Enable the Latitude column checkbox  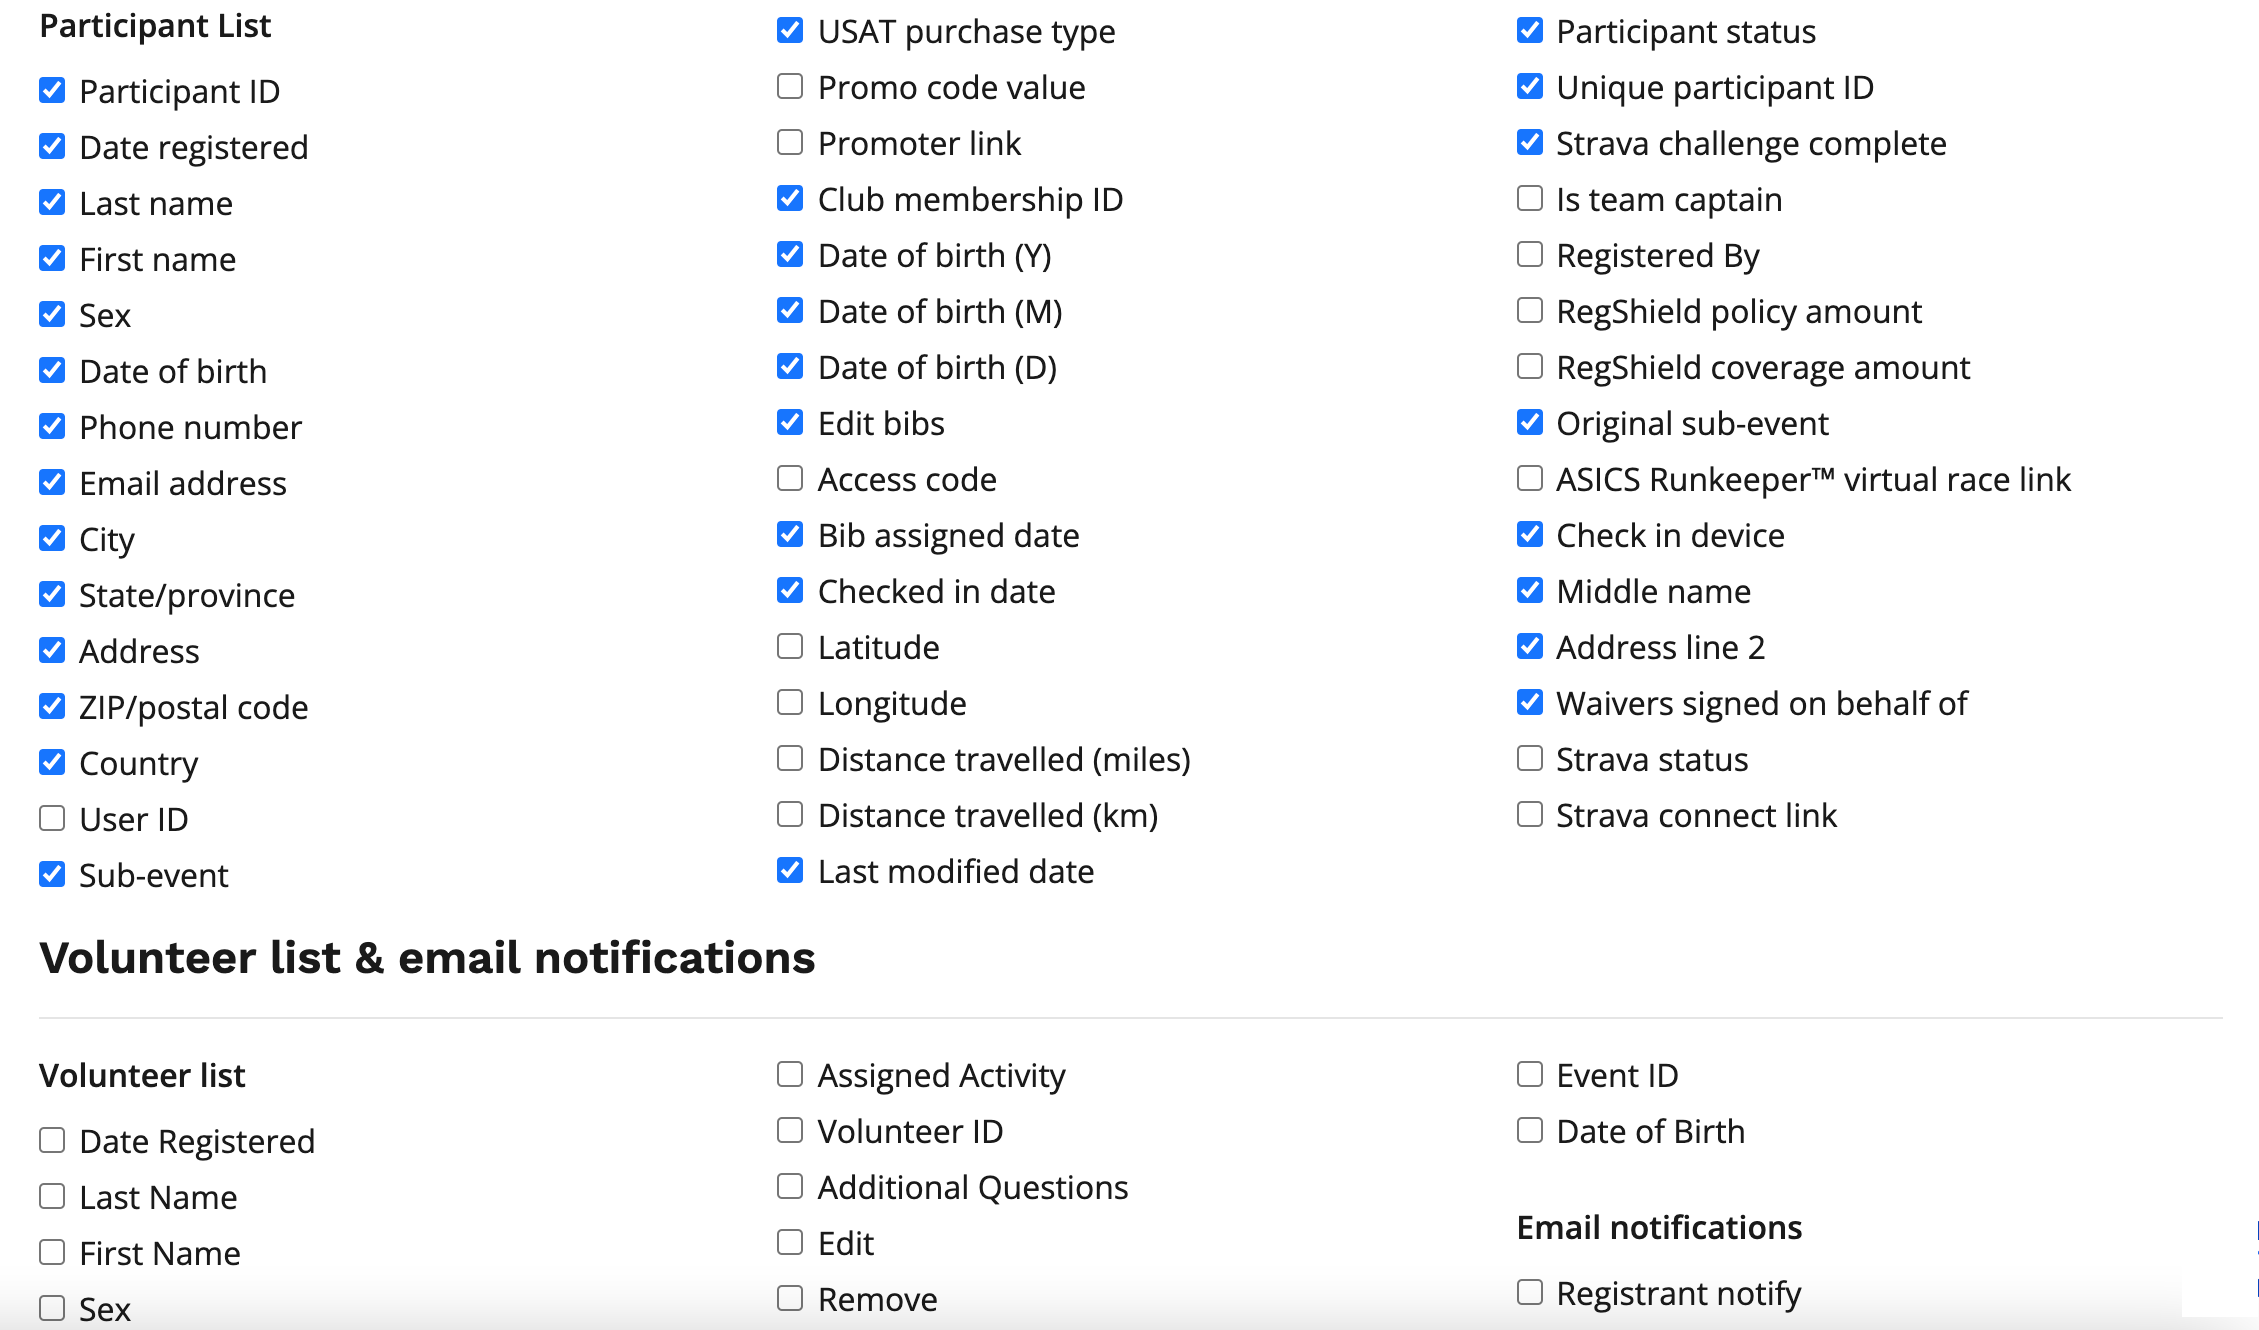pyautogui.click(x=790, y=647)
